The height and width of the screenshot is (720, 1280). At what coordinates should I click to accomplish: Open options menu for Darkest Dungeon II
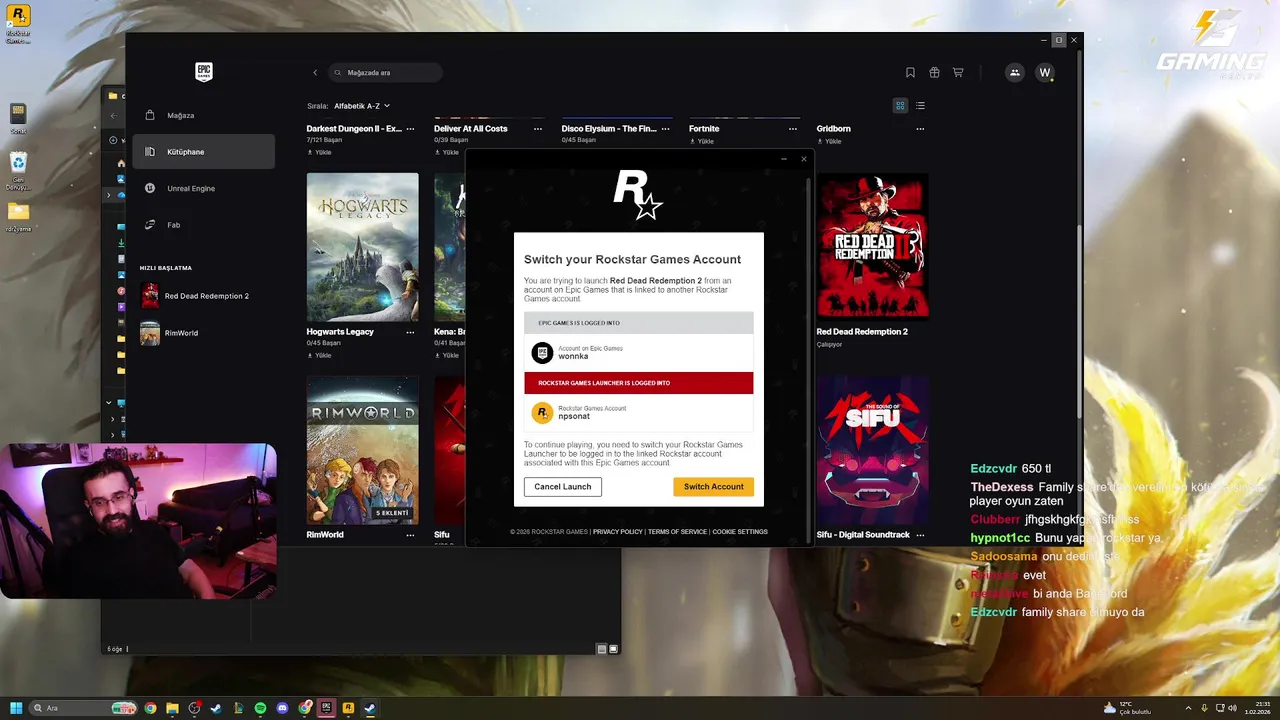pyautogui.click(x=410, y=129)
